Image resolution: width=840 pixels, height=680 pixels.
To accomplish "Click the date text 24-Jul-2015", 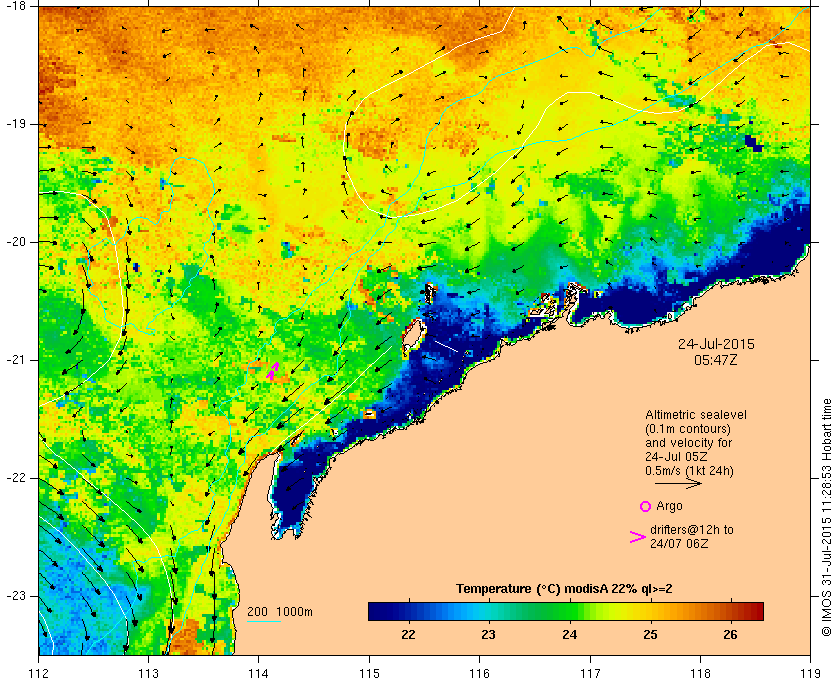I will tap(716, 344).
